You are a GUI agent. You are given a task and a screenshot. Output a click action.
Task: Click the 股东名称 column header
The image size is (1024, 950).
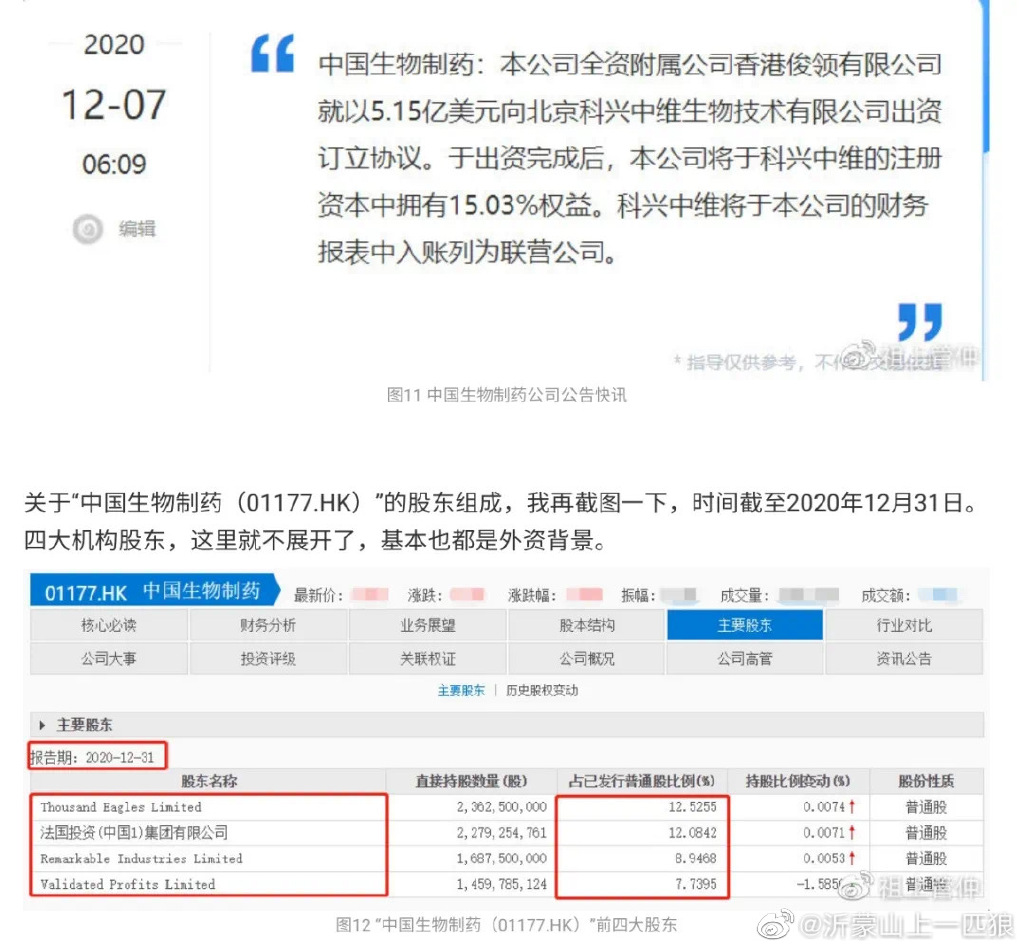tap(209, 781)
